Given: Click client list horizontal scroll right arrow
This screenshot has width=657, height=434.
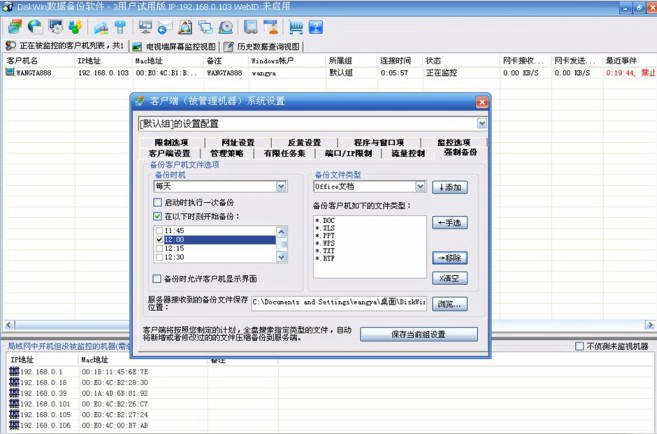Looking at the screenshot, I should (649, 325).
